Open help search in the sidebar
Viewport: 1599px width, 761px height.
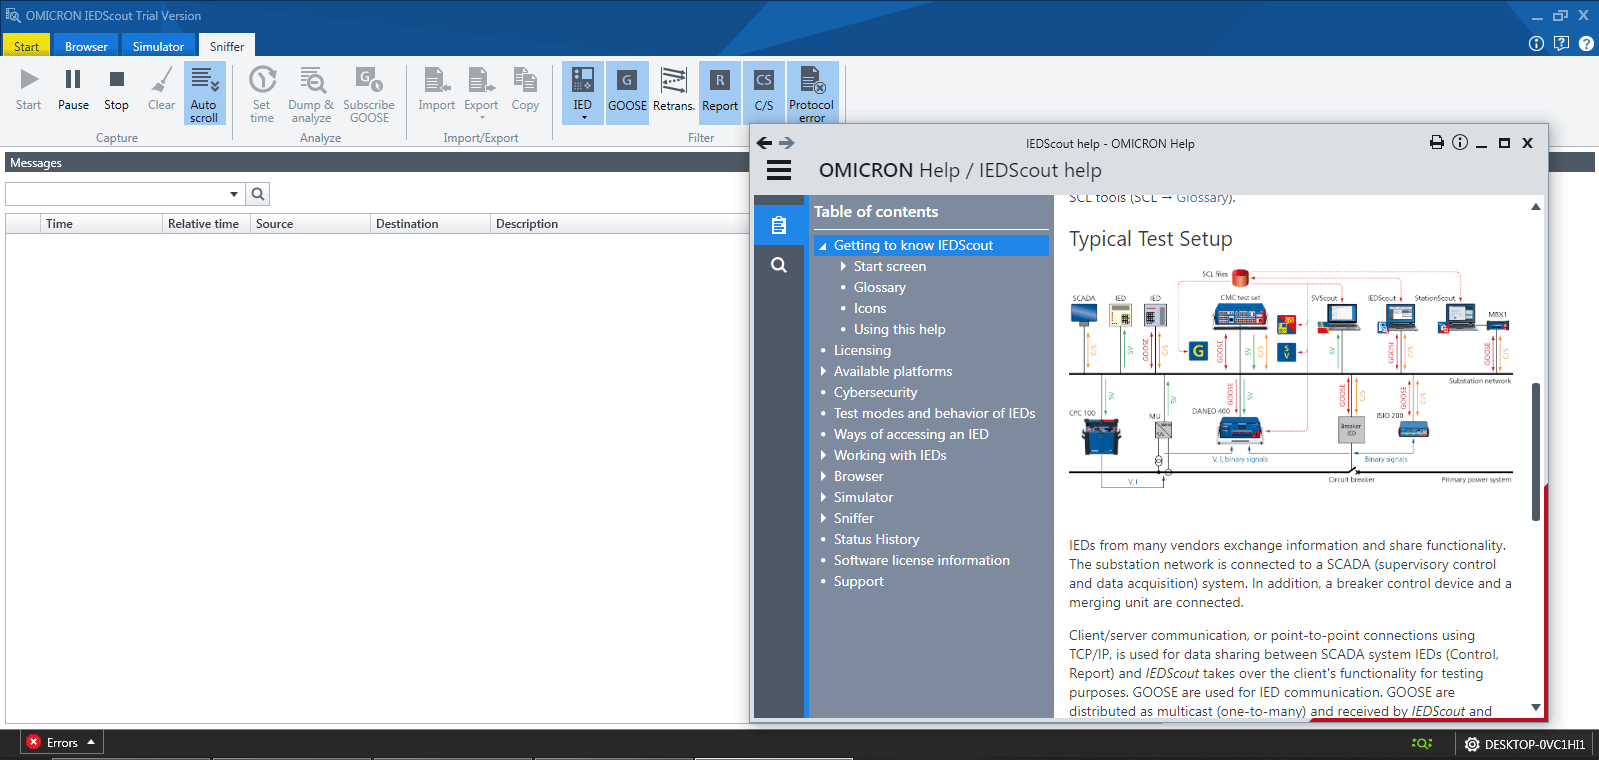click(x=779, y=265)
